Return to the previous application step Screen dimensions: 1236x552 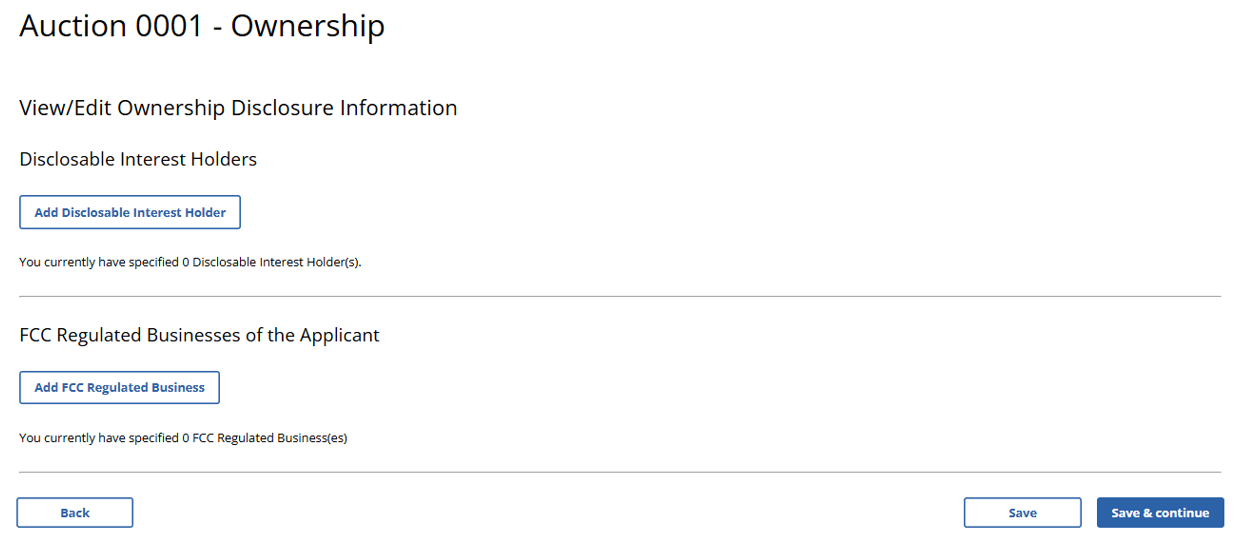pyautogui.click(x=75, y=512)
